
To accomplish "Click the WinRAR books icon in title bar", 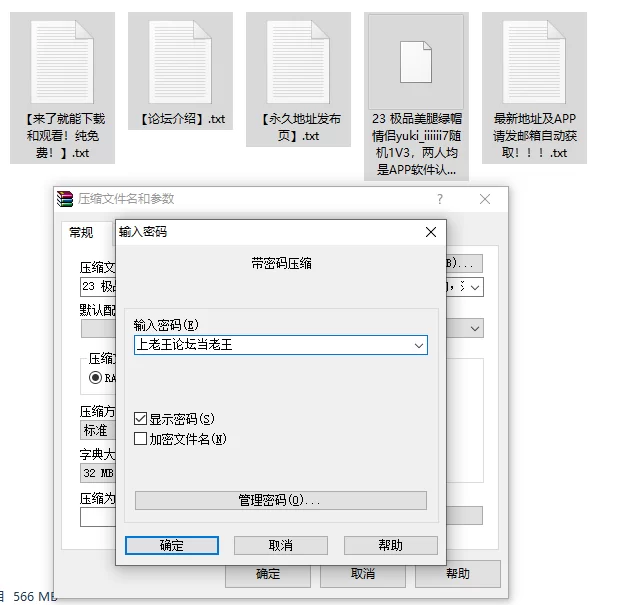I will [x=65, y=199].
